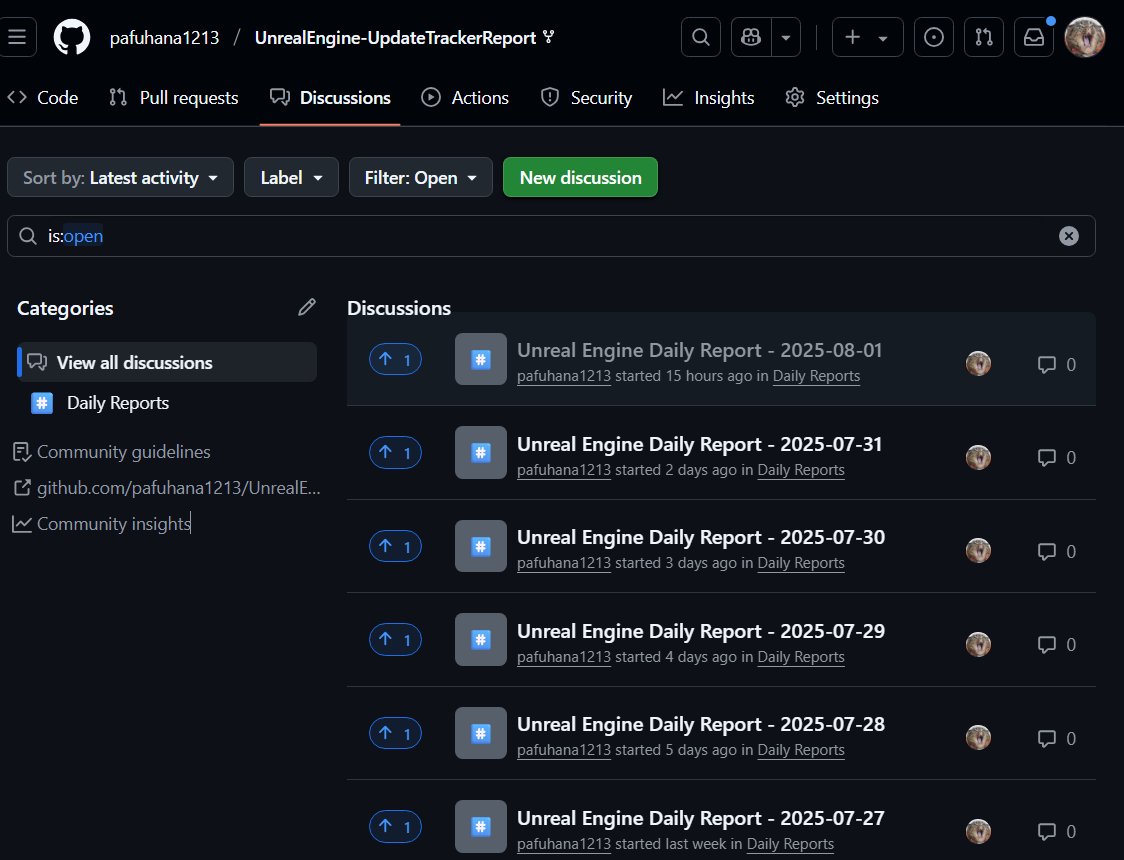Click the Issues icon in the header
The width and height of the screenshot is (1124, 860).
[933, 37]
